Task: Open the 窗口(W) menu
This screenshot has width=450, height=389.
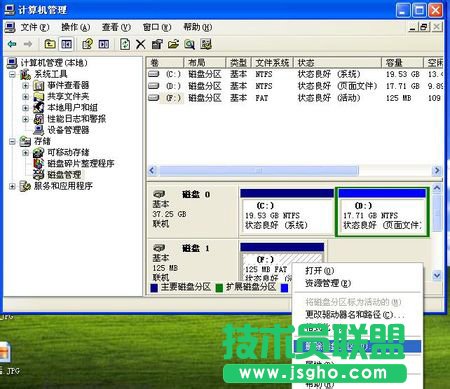Action: point(157,27)
